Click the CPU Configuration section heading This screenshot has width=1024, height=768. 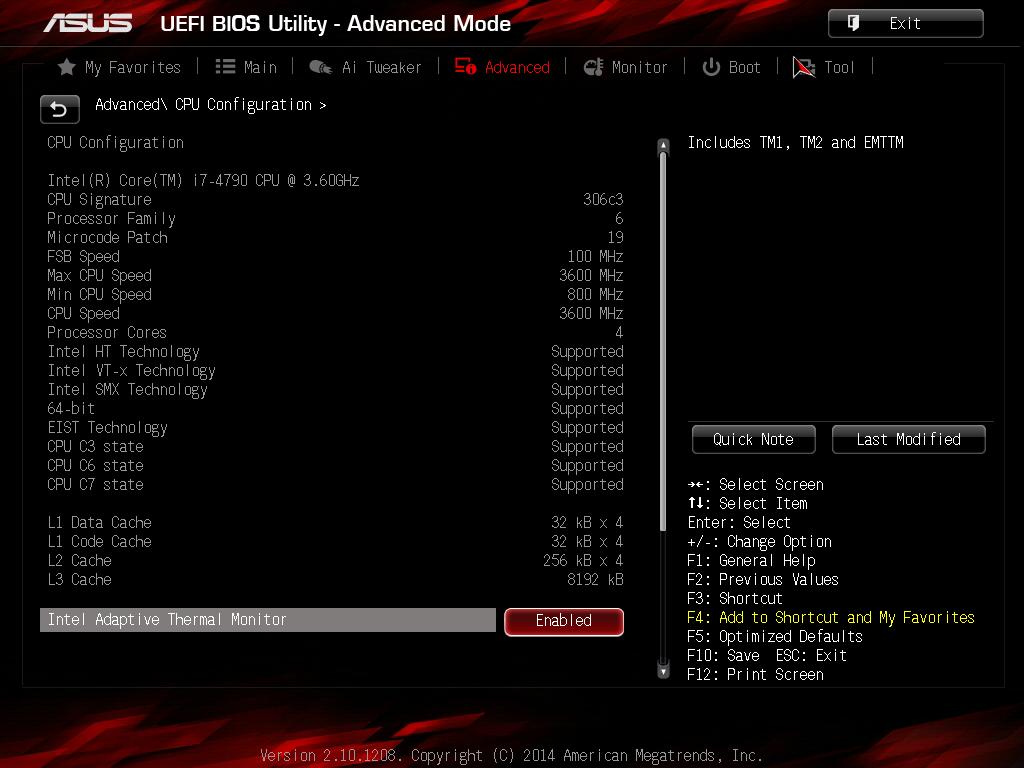click(x=115, y=142)
